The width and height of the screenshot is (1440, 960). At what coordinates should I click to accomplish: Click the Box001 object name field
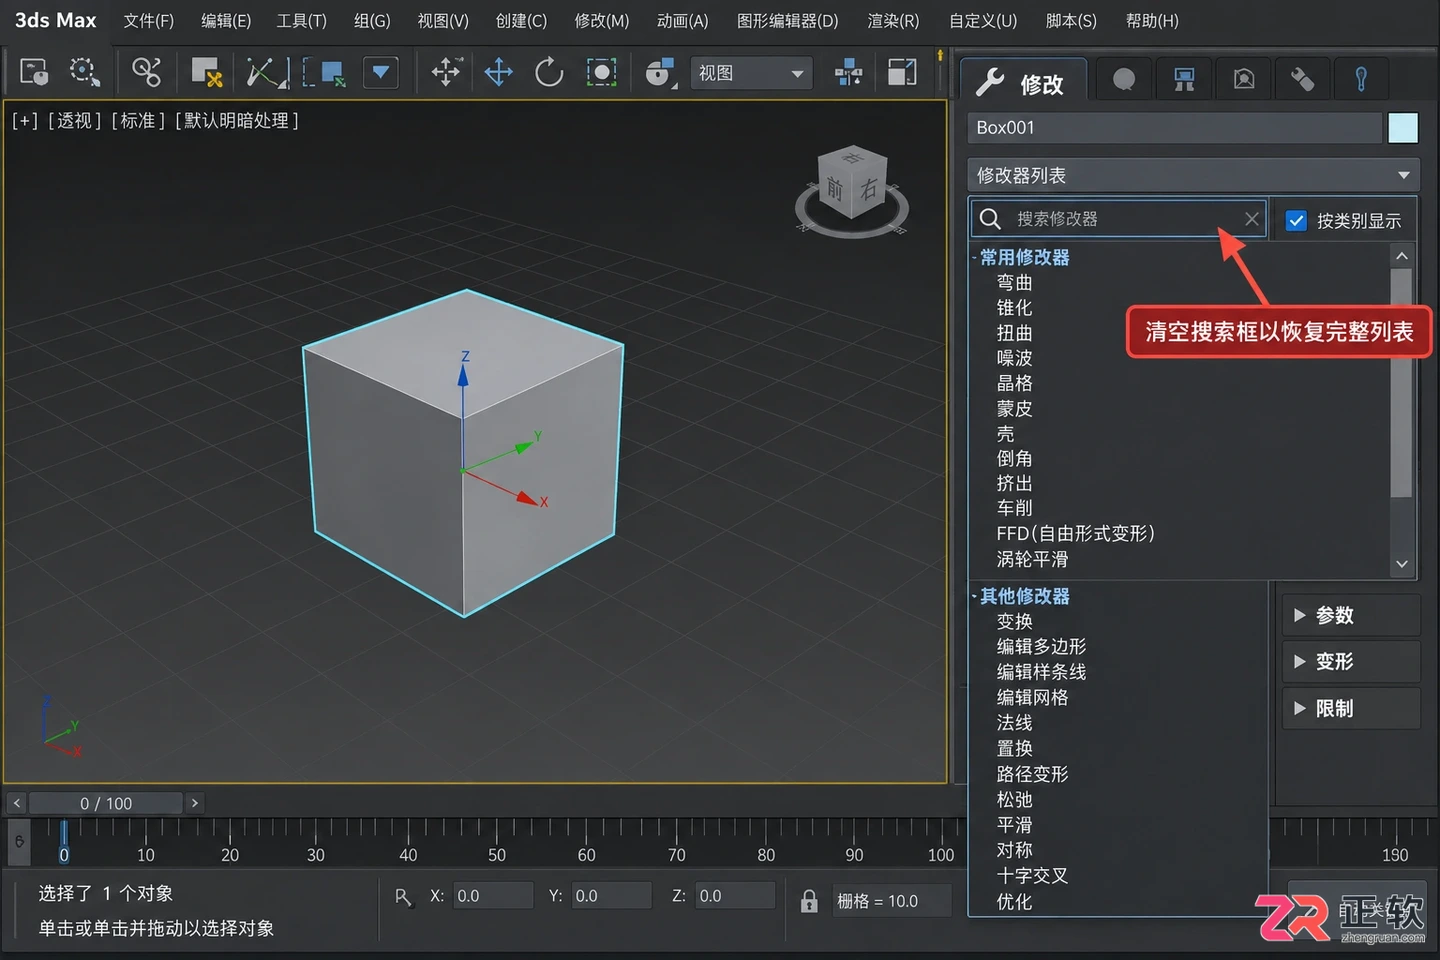[1175, 128]
